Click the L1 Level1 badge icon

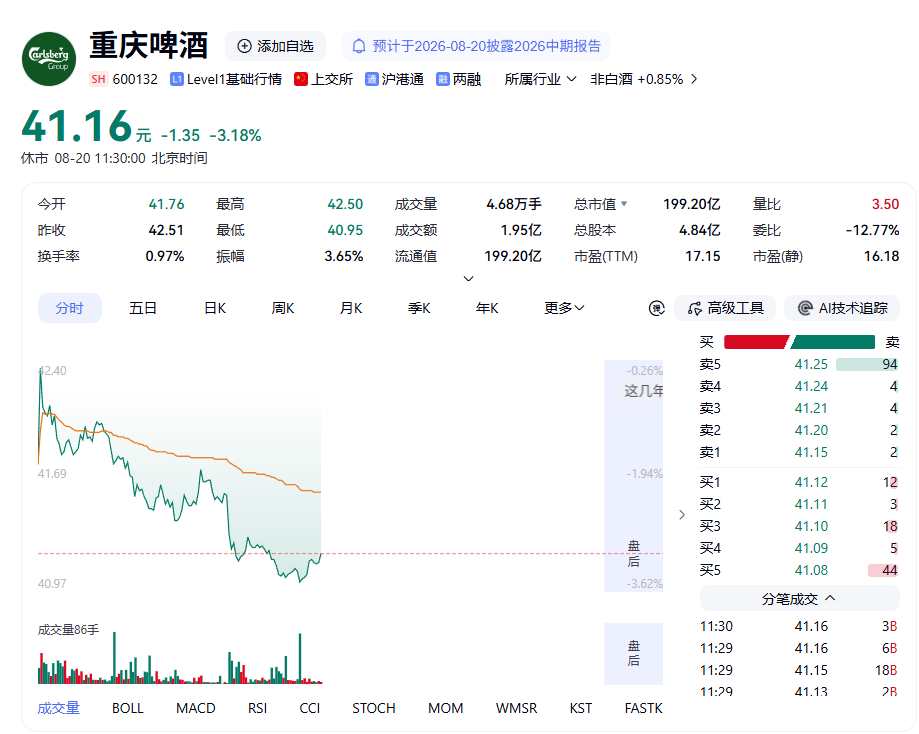pyautogui.click(x=176, y=79)
